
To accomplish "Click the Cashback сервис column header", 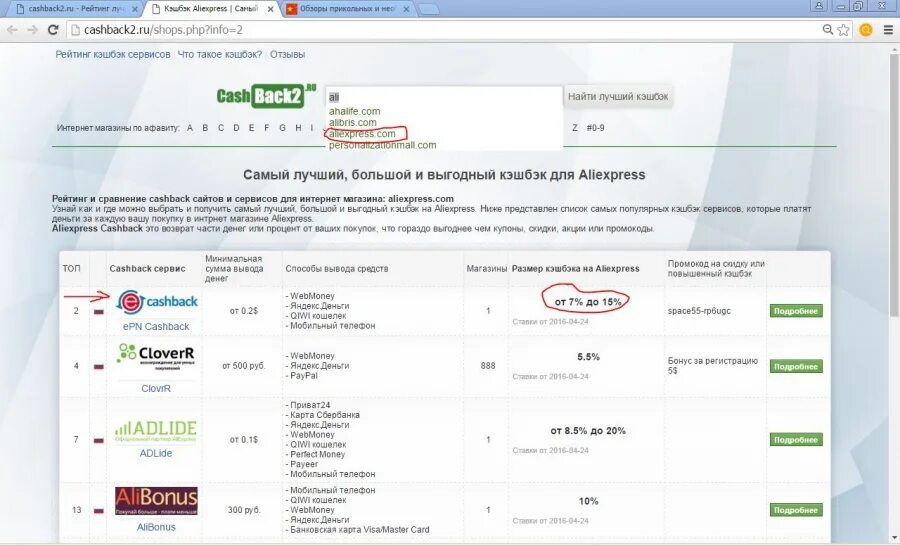I will click(x=147, y=269).
